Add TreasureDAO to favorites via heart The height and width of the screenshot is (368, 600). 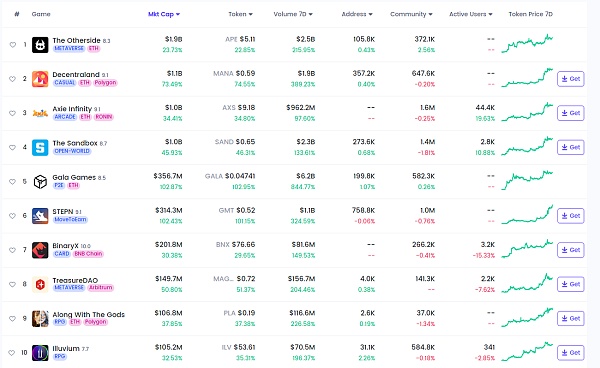(13, 284)
